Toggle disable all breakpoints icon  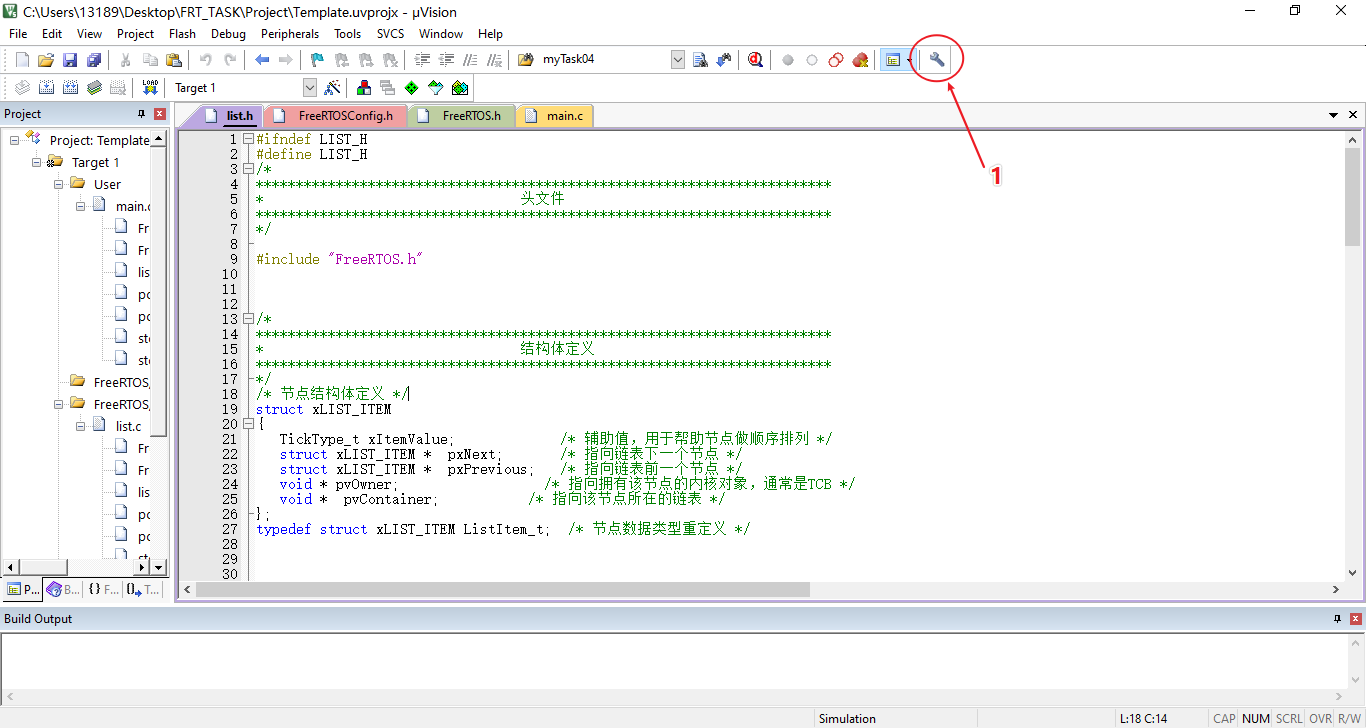coord(836,60)
